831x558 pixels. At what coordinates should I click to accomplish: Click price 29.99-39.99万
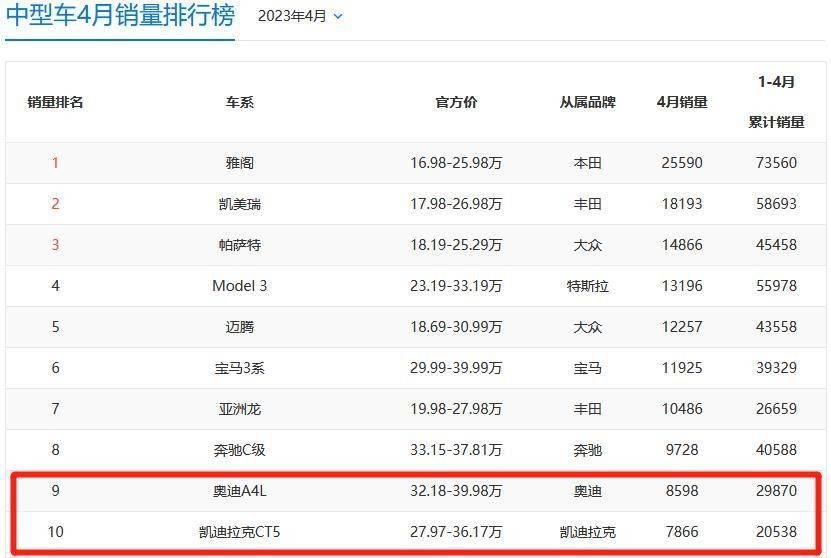click(x=456, y=368)
